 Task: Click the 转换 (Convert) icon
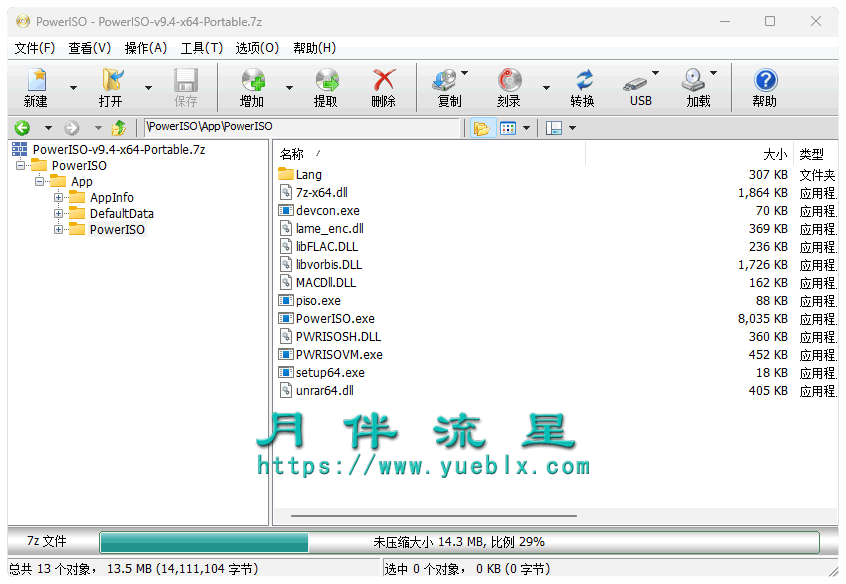coord(584,80)
